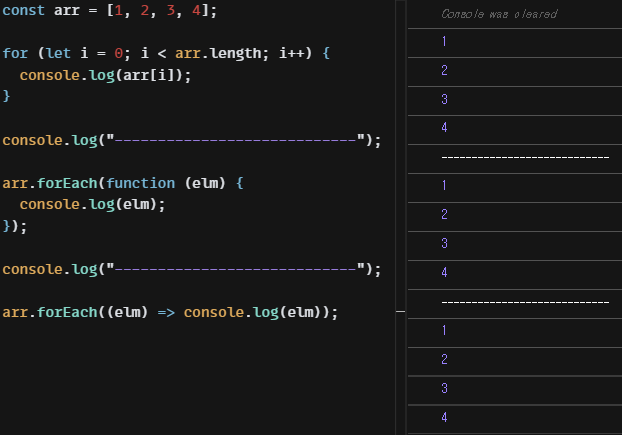The image size is (622, 435).
Task: Click the "function" keyword in forEach callback
Action: 140,183
